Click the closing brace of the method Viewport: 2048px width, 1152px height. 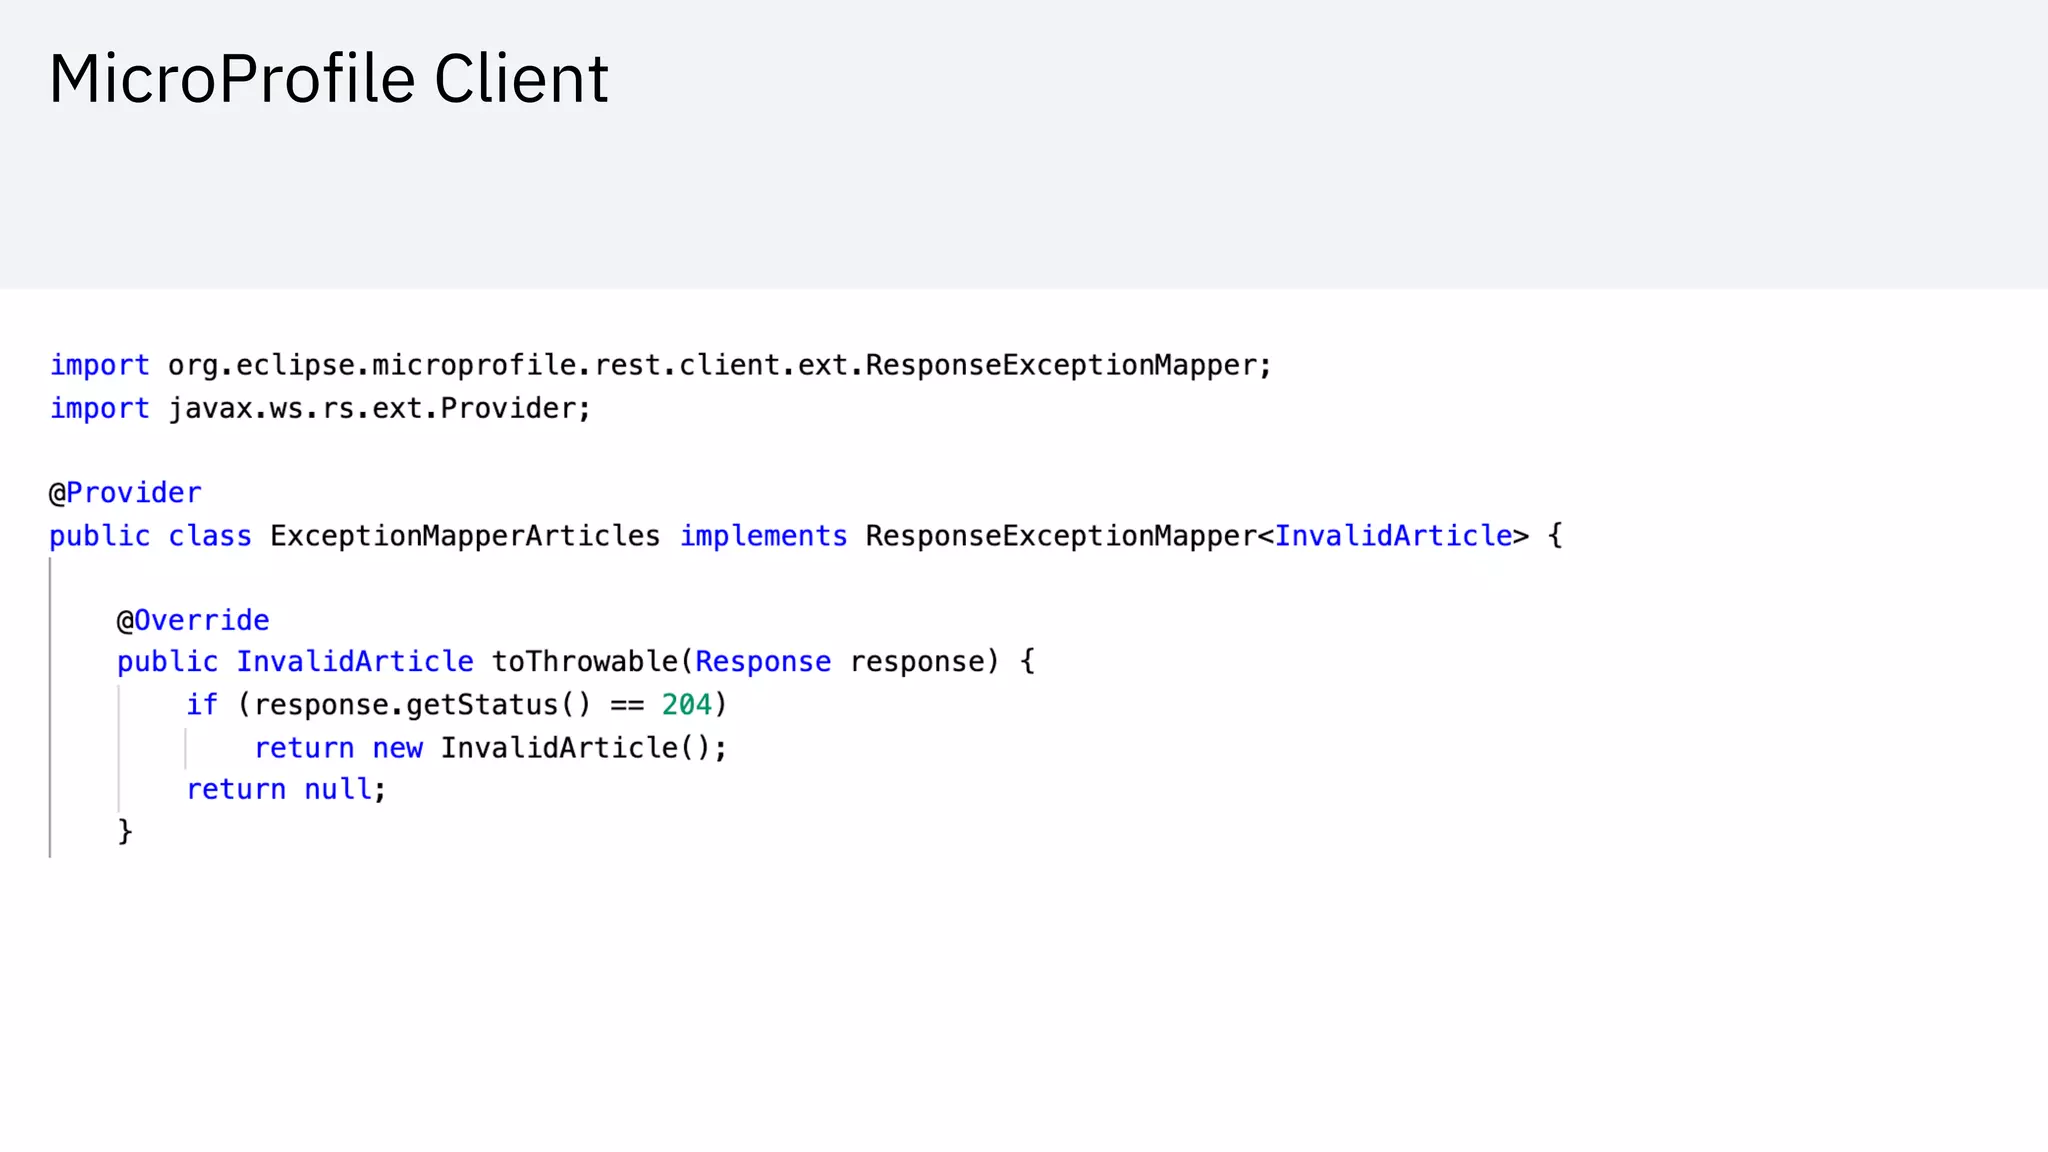point(125,832)
